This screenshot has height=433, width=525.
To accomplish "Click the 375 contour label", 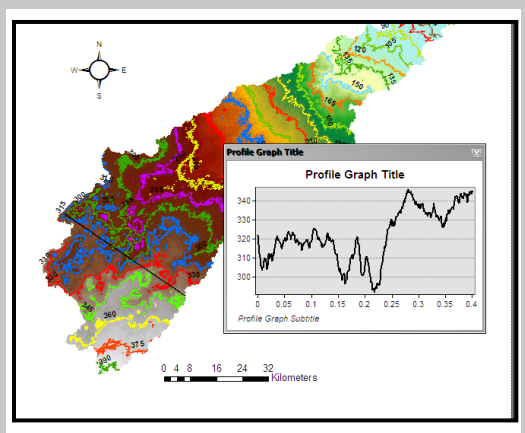I will pyautogui.click(x=138, y=344).
